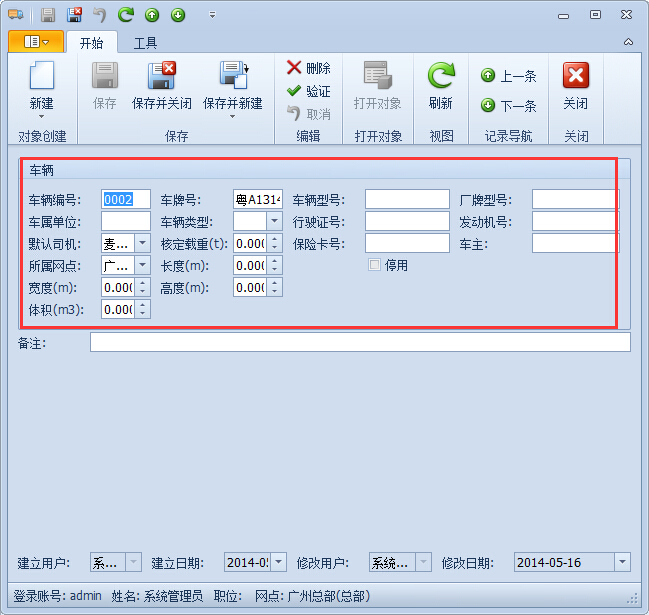
Task: Open the 默认司机 dropdown list
Action: point(142,243)
